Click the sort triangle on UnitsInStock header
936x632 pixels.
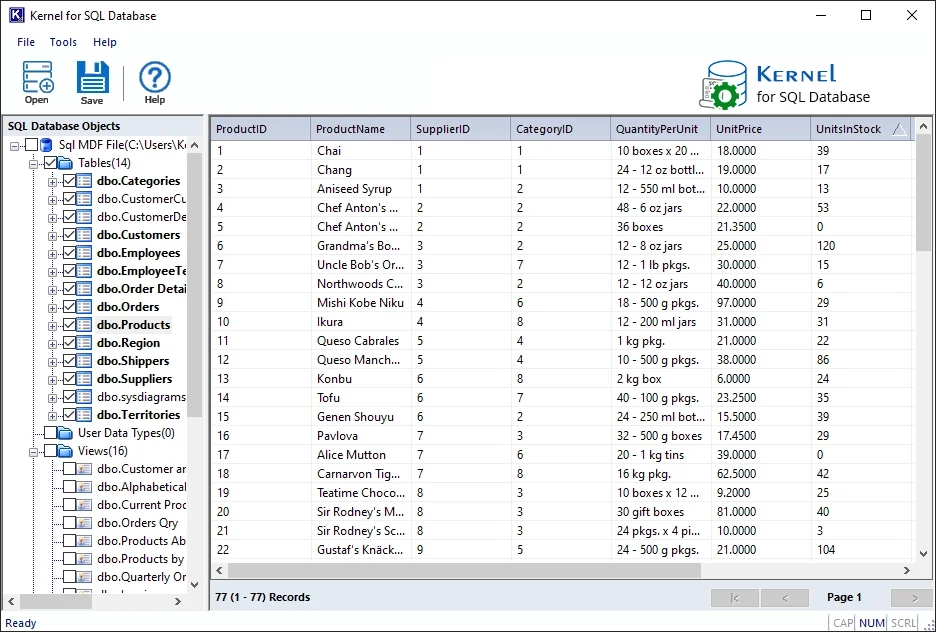[x=899, y=129]
